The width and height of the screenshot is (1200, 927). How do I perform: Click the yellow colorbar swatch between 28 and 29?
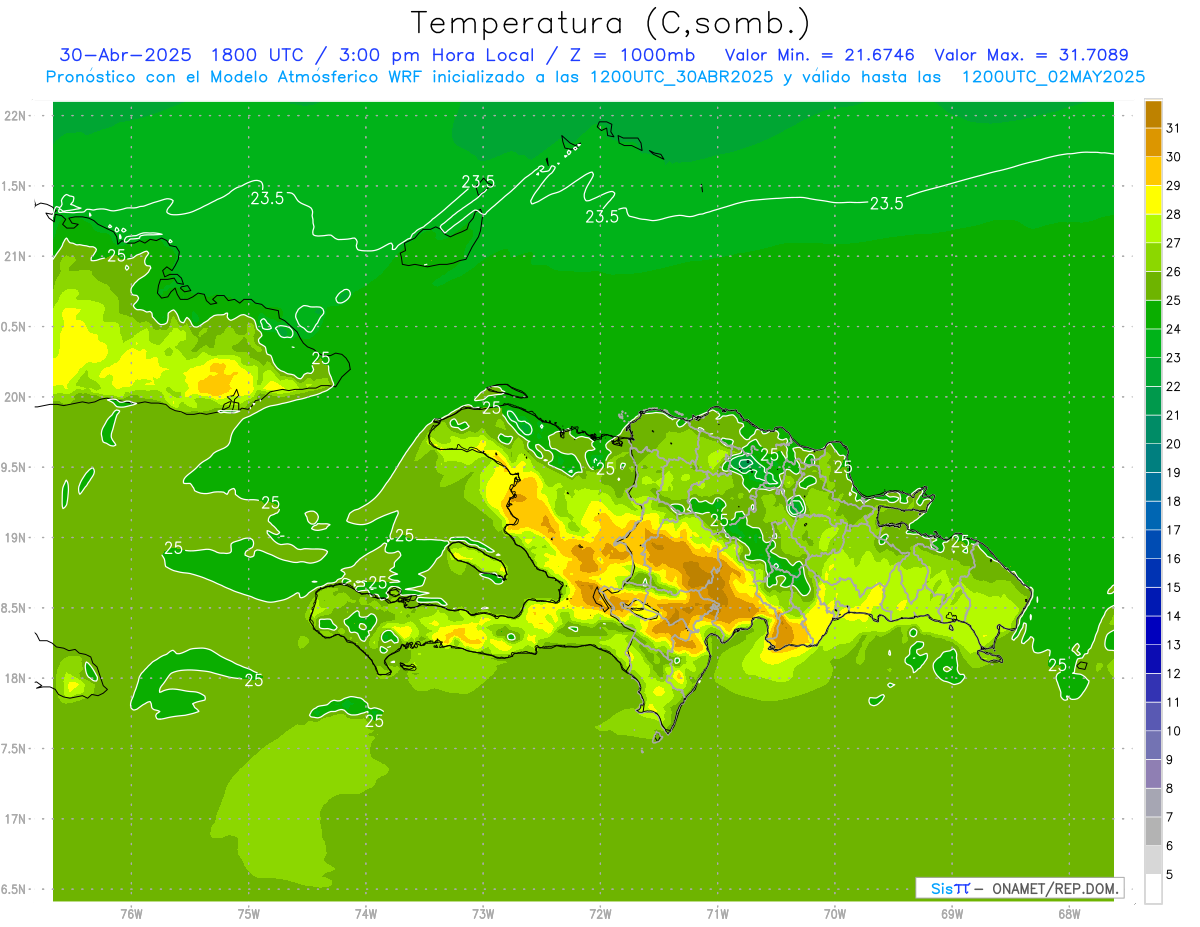[1153, 200]
